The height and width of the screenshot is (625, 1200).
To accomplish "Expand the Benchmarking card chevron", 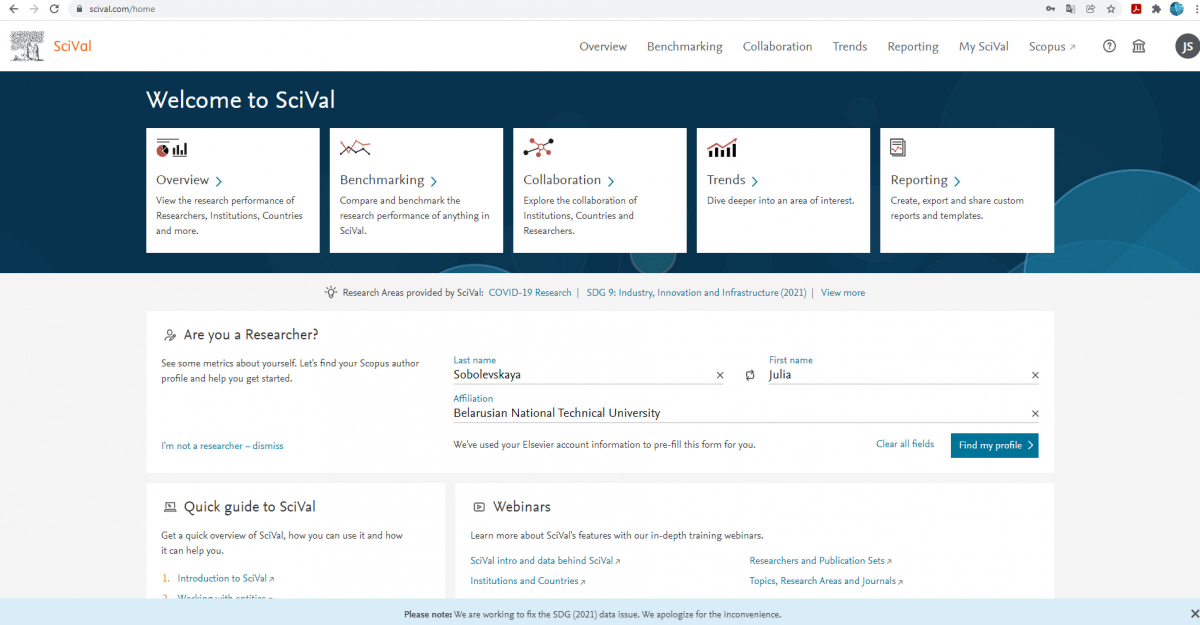I will pyautogui.click(x=433, y=181).
